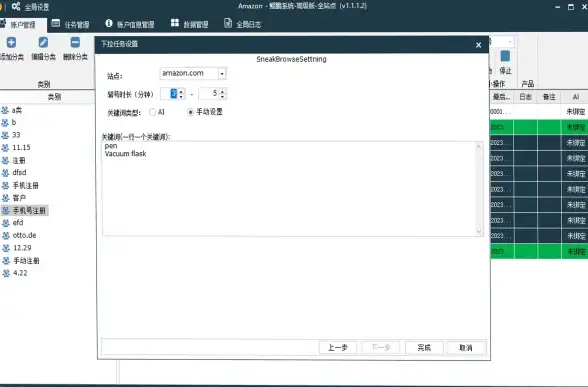This screenshot has height=387, width=588.
Task: Click the 'Vacuum flask' keyword line
Action: pos(125,154)
